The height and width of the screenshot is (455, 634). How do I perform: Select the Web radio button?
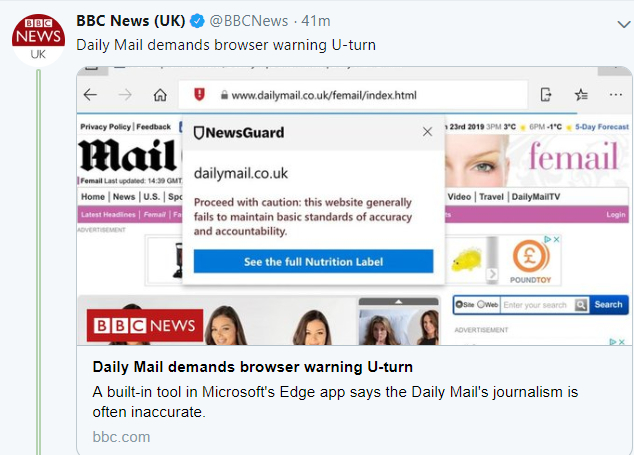(x=481, y=304)
